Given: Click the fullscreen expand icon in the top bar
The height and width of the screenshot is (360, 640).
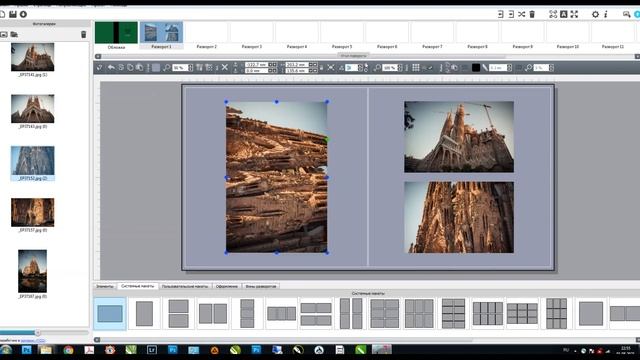Looking at the screenshot, I should click(574, 14).
